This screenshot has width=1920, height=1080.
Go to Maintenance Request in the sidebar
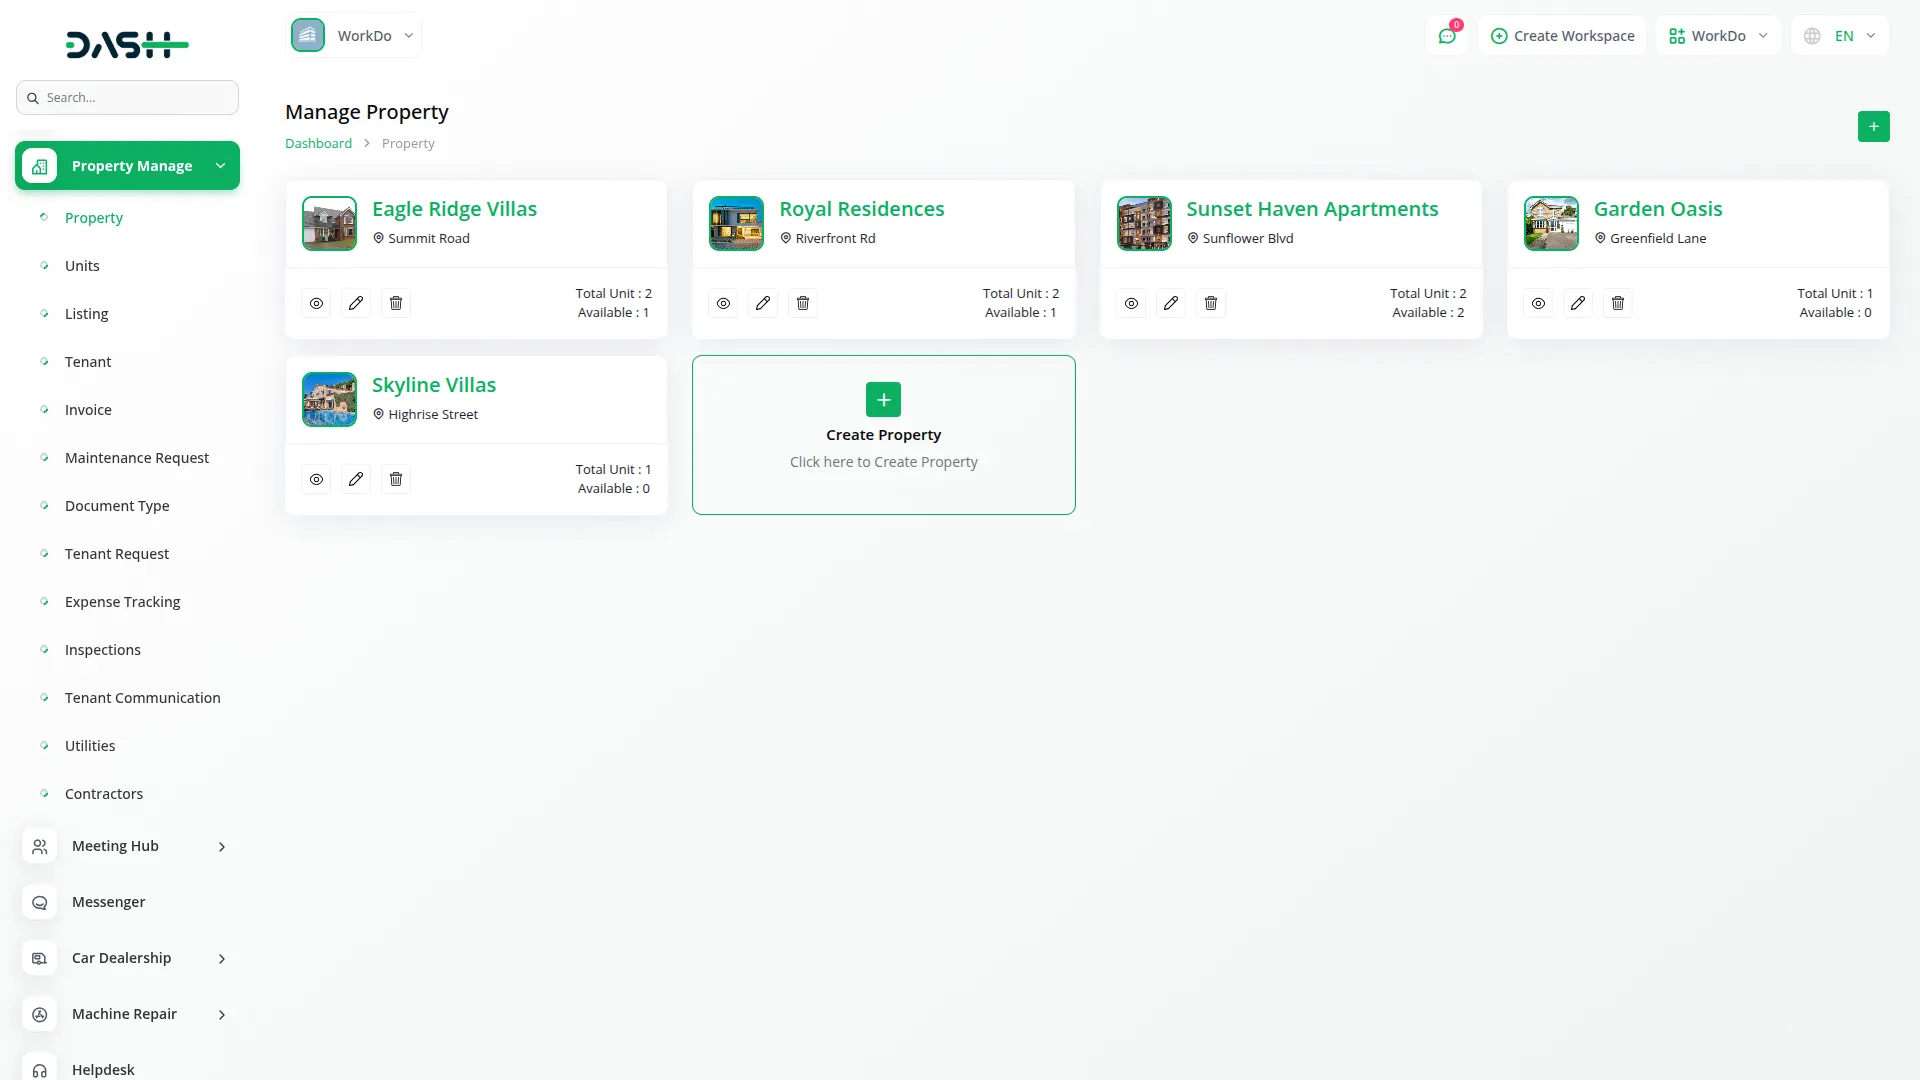click(x=137, y=458)
